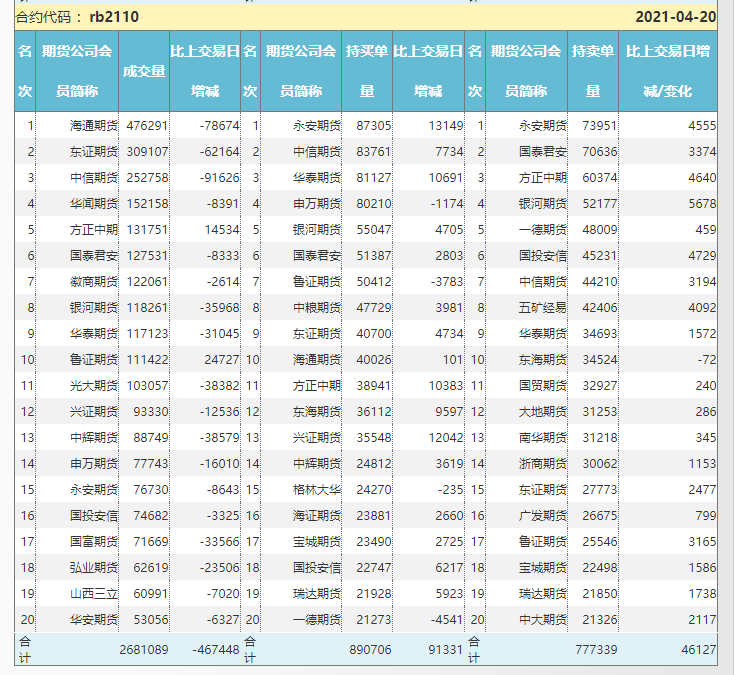Click total short position 777339

(596, 649)
